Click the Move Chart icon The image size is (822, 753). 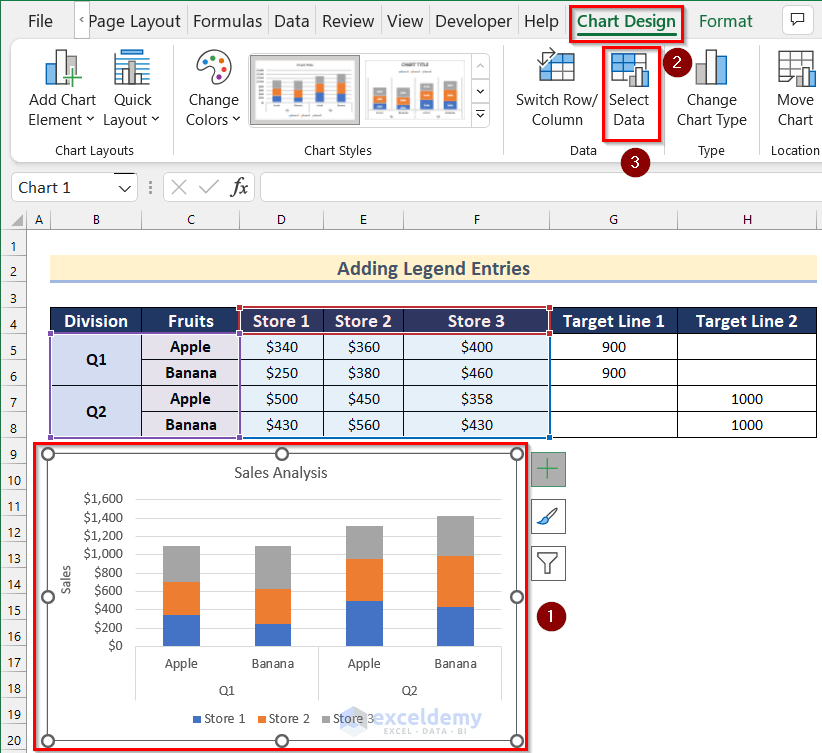(796, 68)
